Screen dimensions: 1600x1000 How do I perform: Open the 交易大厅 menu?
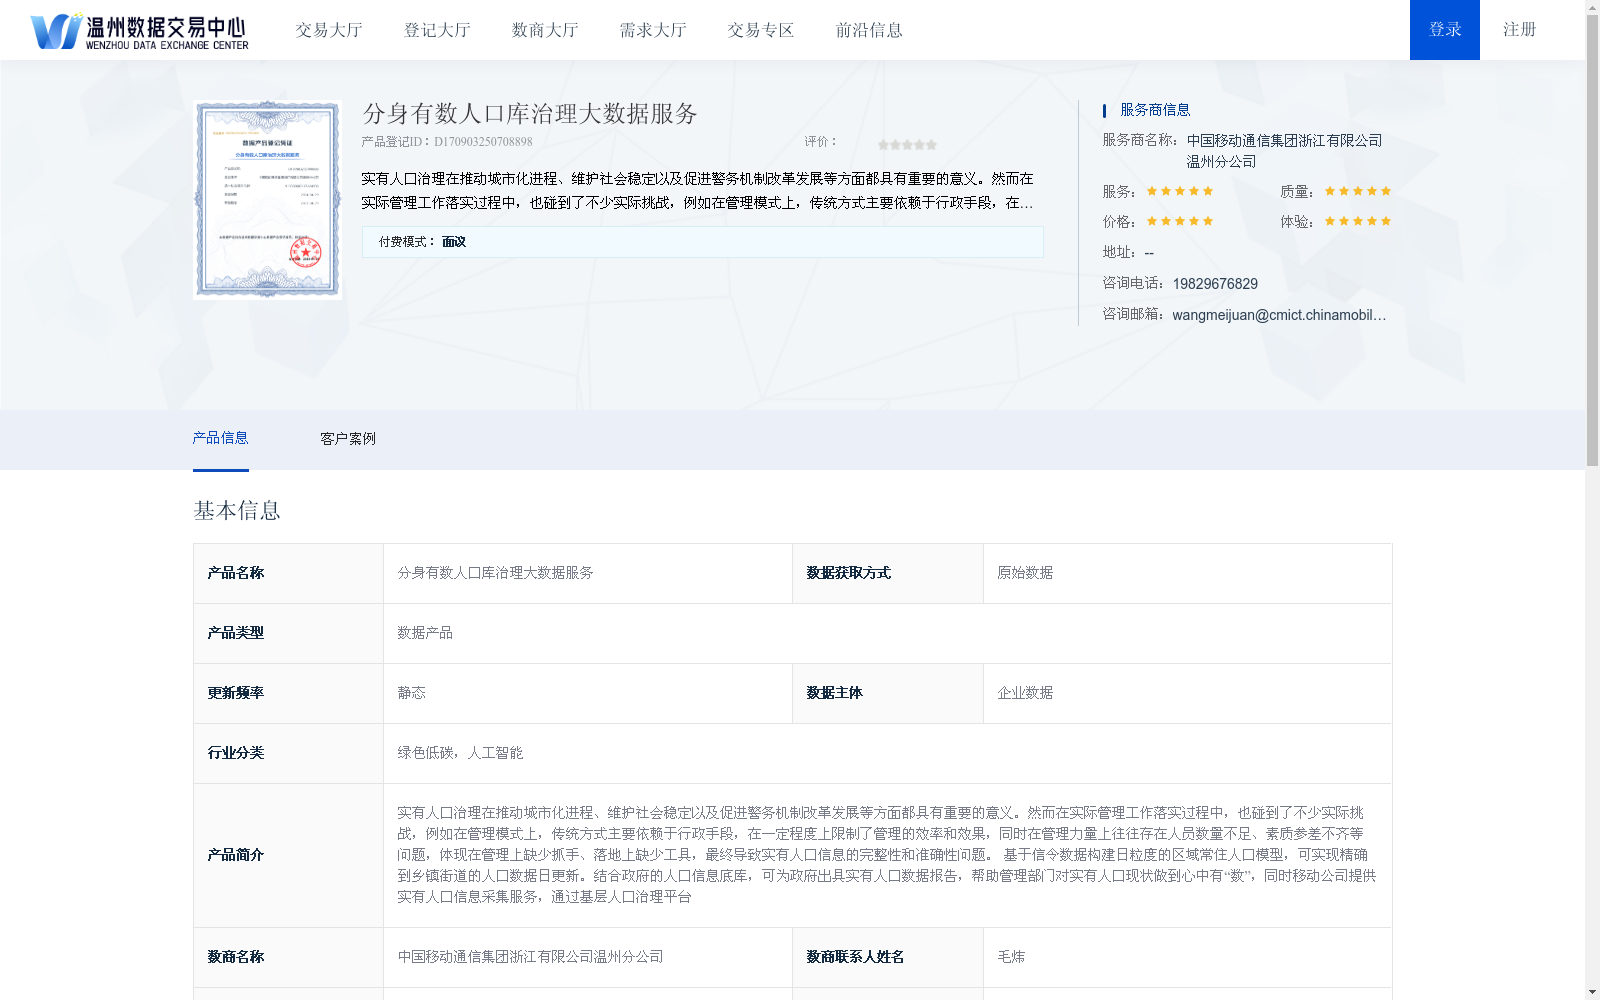pos(329,30)
